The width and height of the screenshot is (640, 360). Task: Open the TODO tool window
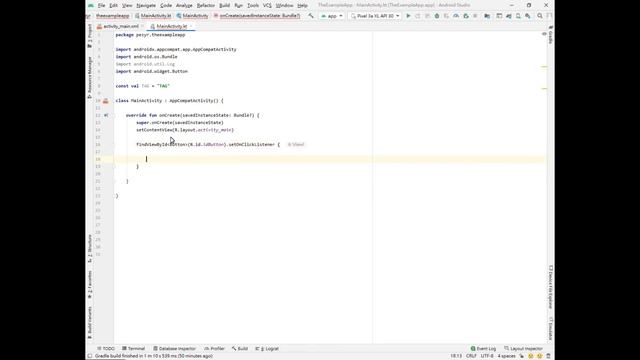click(x=106, y=349)
